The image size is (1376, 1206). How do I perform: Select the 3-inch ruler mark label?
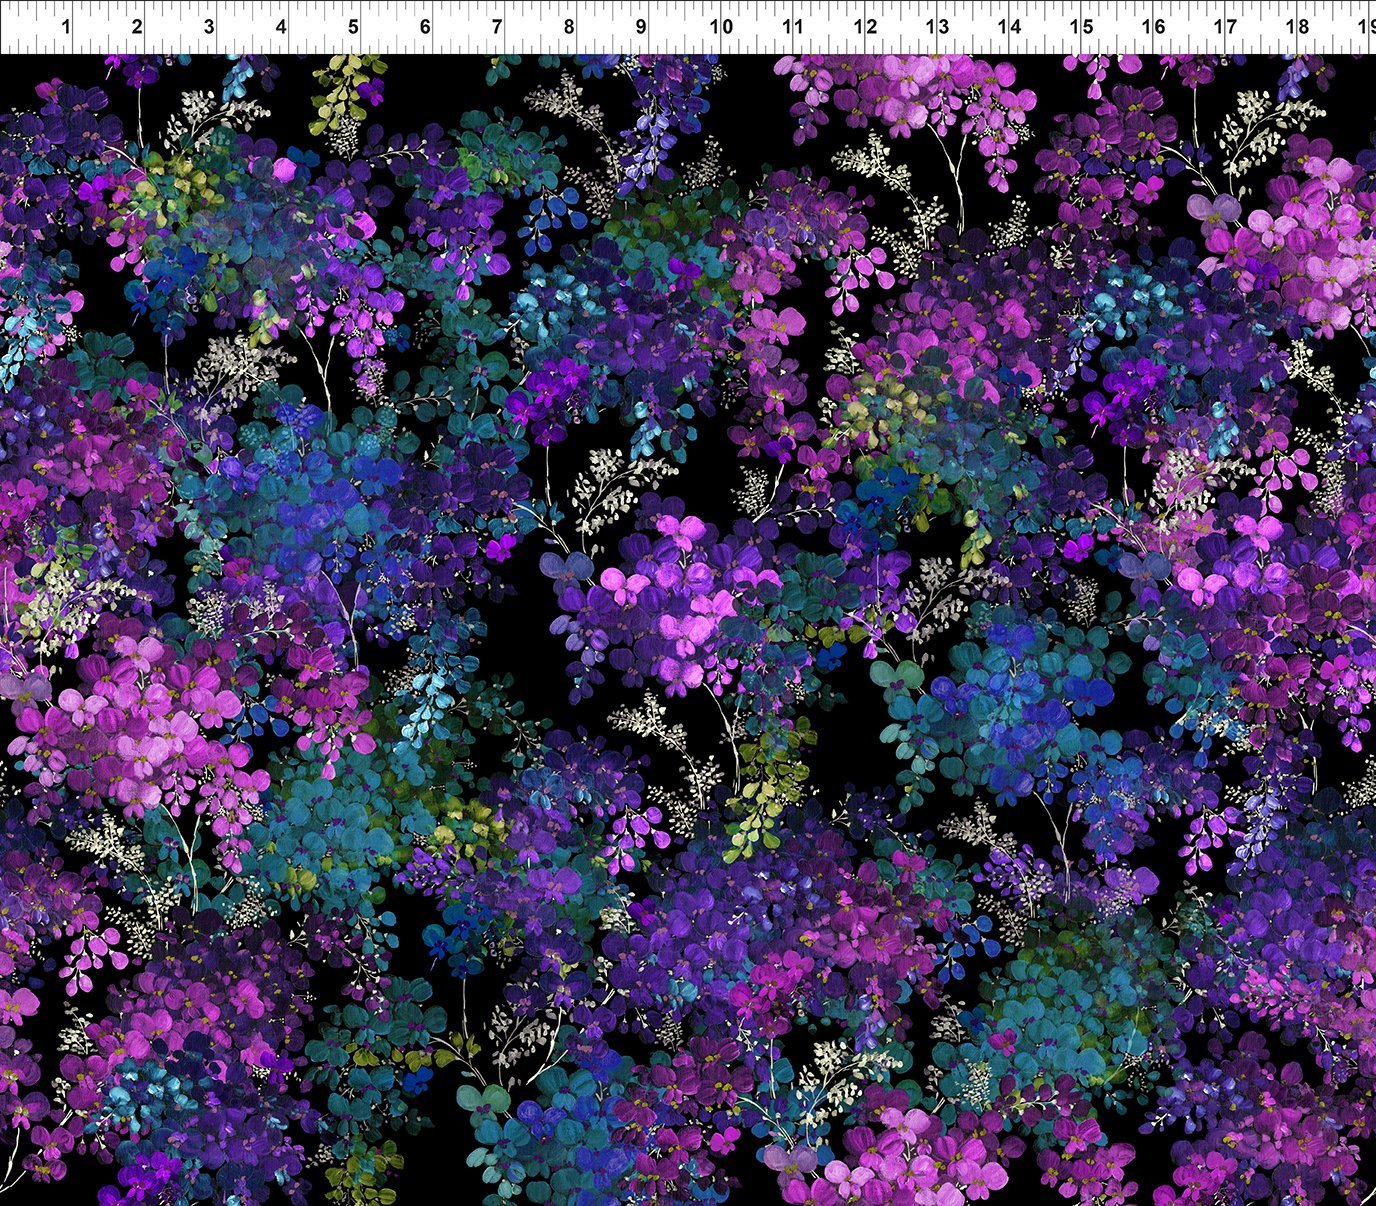pyautogui.click(x=209, y=27)
